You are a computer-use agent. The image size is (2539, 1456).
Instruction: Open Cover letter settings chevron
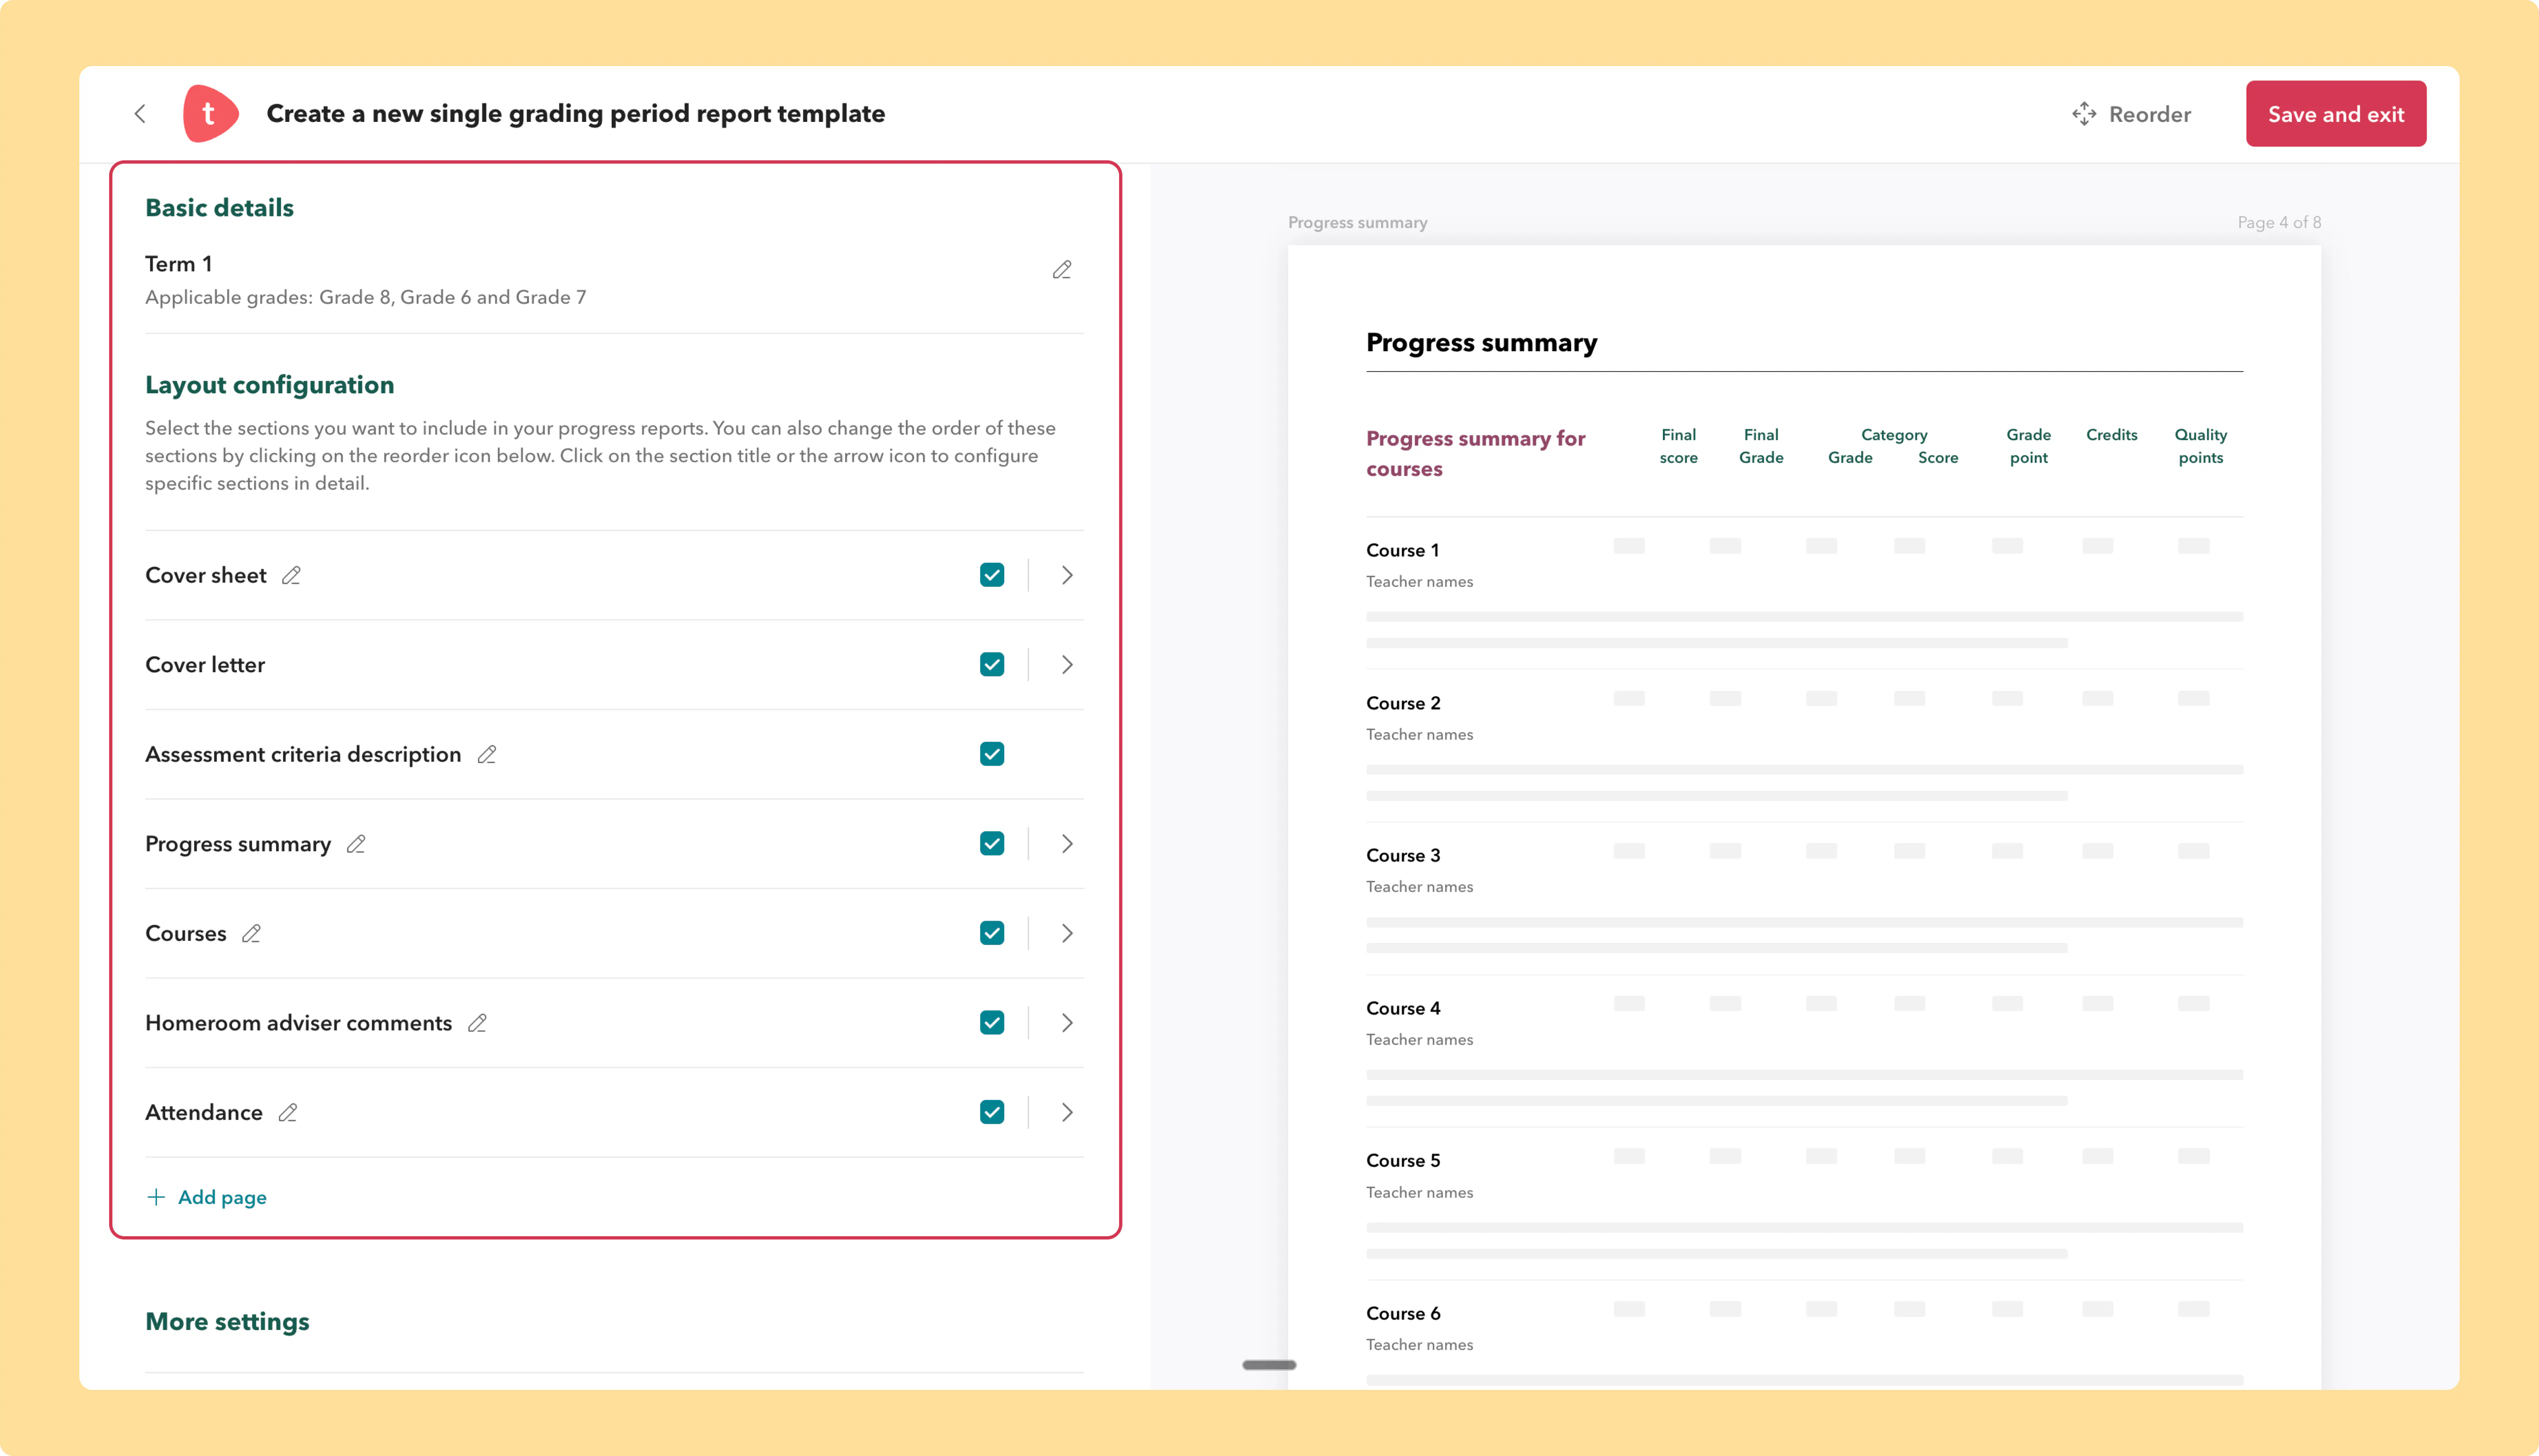coord(1067,665)
